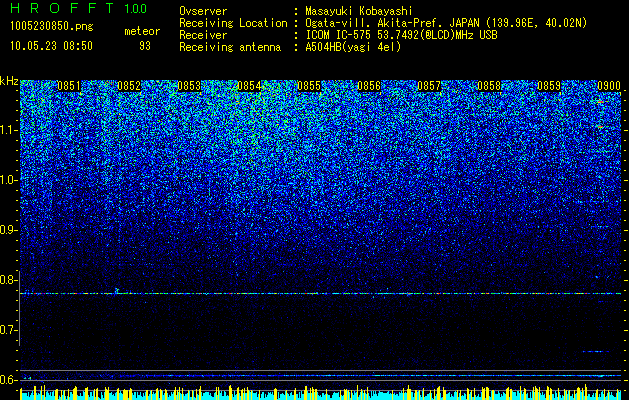Click the 0854 time marker
Viewport: 629px width, 400px height.
coord(249,86)
